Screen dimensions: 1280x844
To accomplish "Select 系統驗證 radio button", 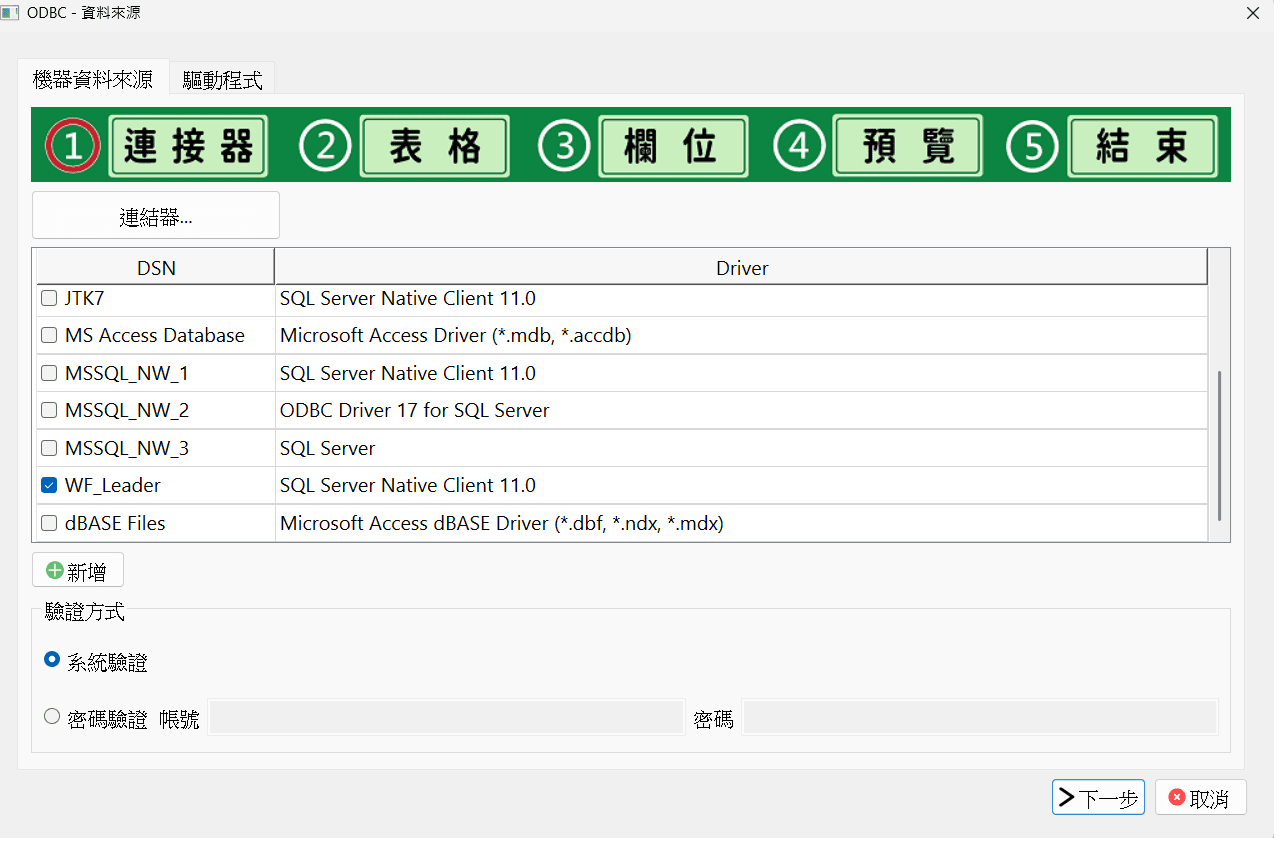I will 53,660.
